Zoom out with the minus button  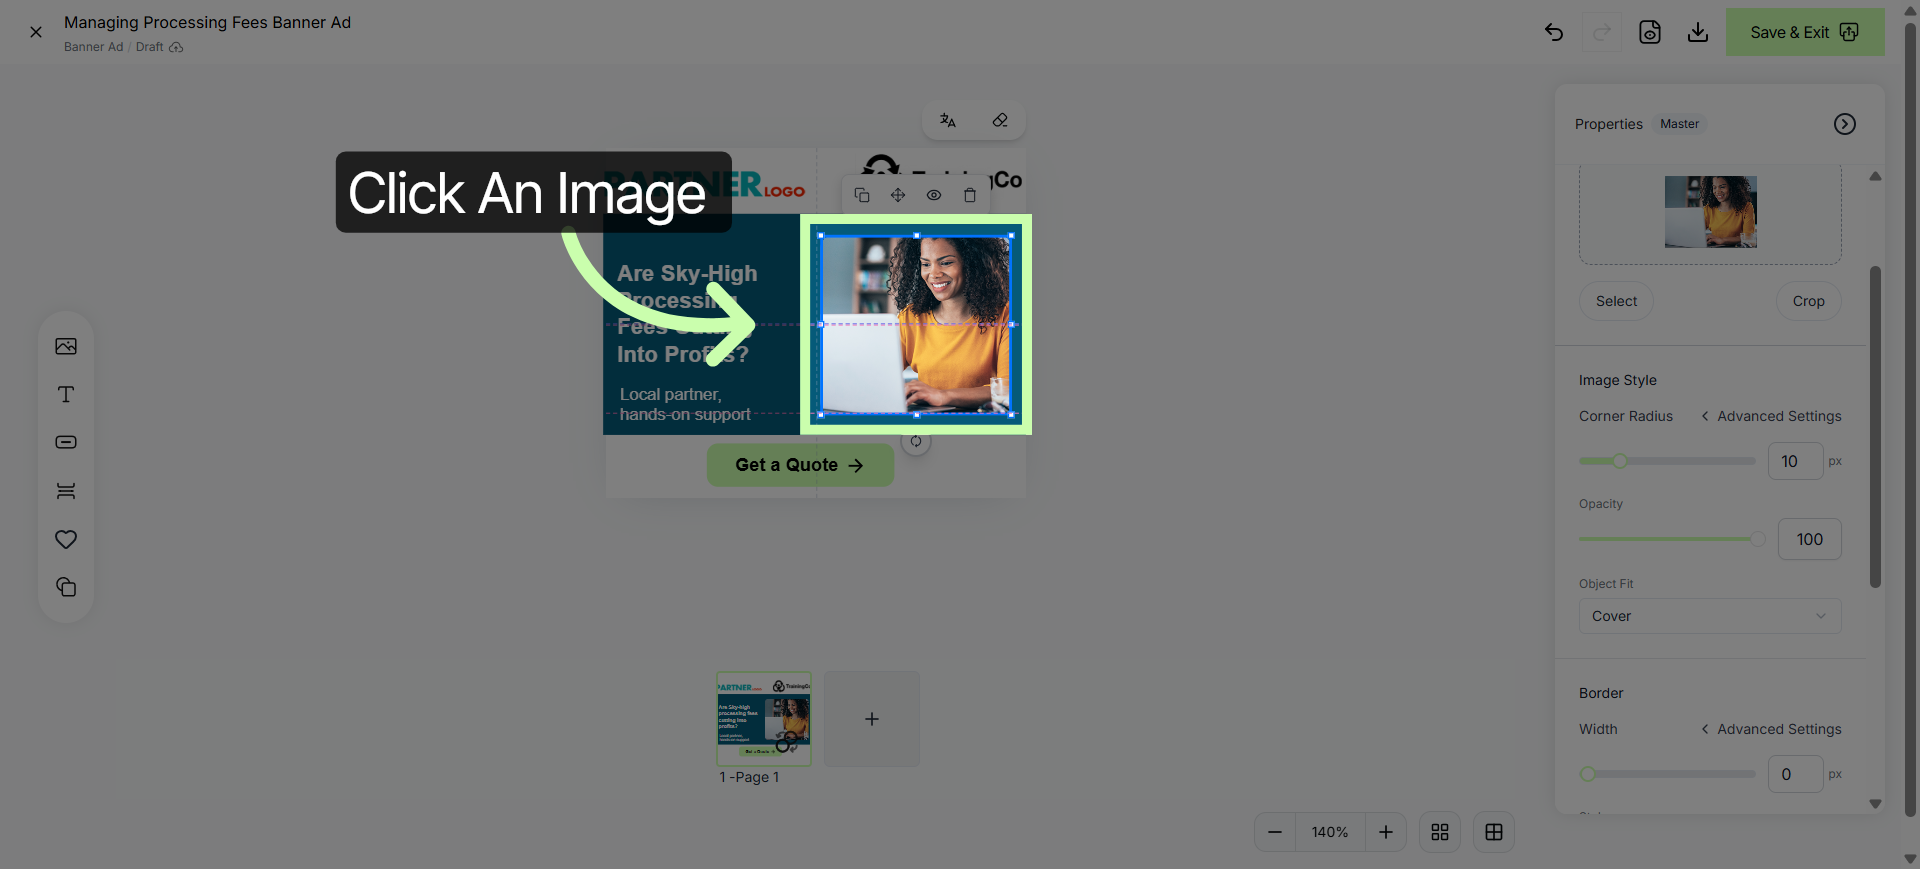[1275, 832]
